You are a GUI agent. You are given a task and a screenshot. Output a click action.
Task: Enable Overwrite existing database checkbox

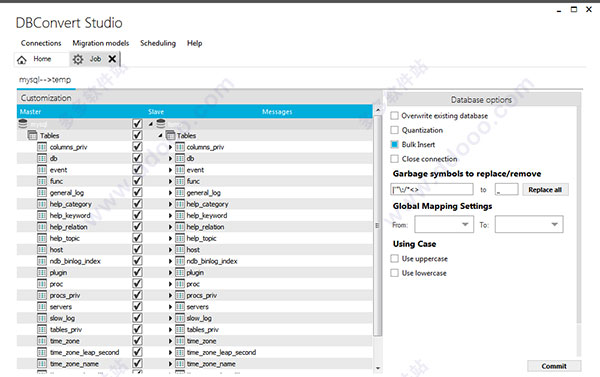394,116
